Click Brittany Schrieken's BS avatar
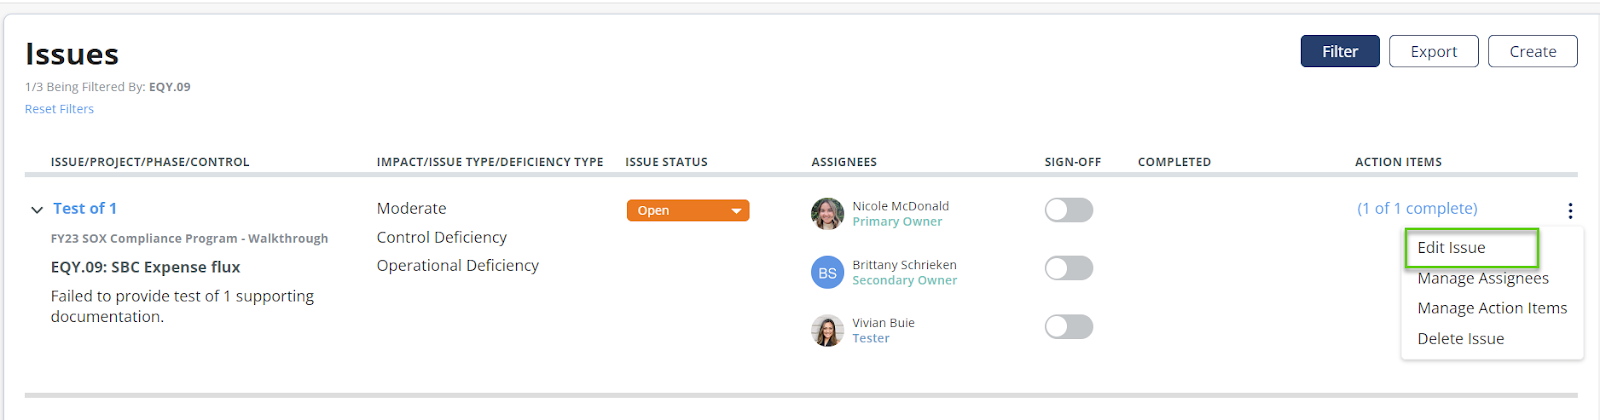The height and width of the screenshot is (420, 1600). point(827,272)
